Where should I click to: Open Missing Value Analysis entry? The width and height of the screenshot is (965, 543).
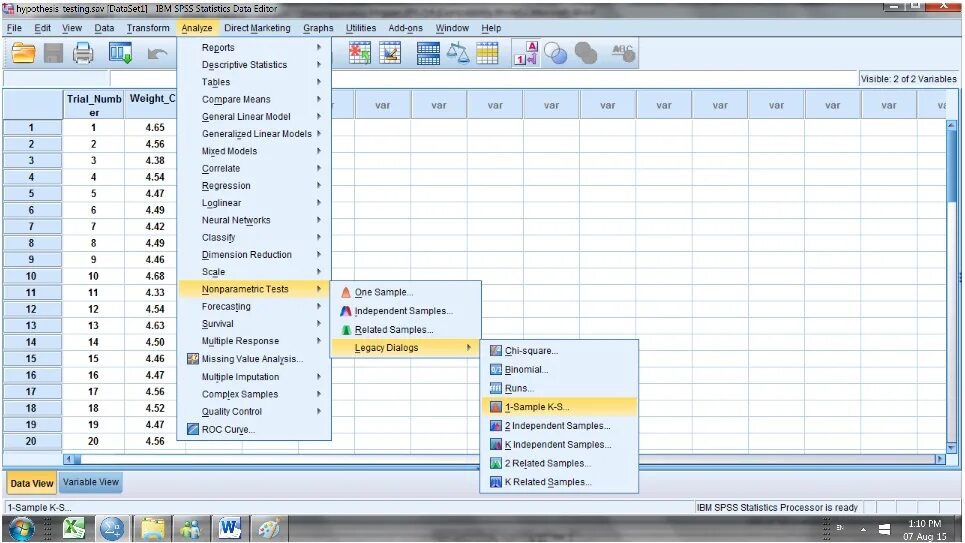tap(254, 359)
